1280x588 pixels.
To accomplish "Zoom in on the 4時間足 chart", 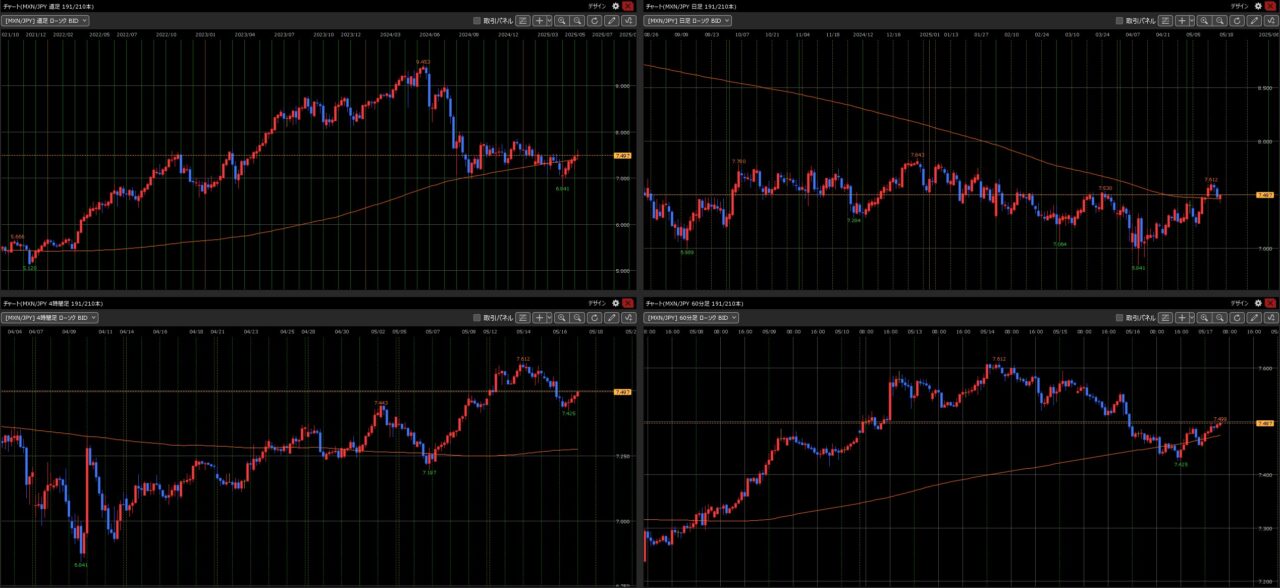I will 562,317.
